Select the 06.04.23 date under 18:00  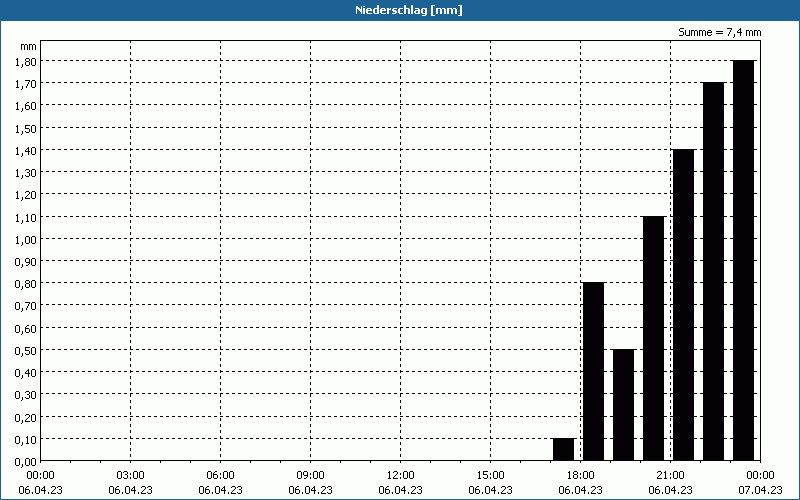coord(581,490)
